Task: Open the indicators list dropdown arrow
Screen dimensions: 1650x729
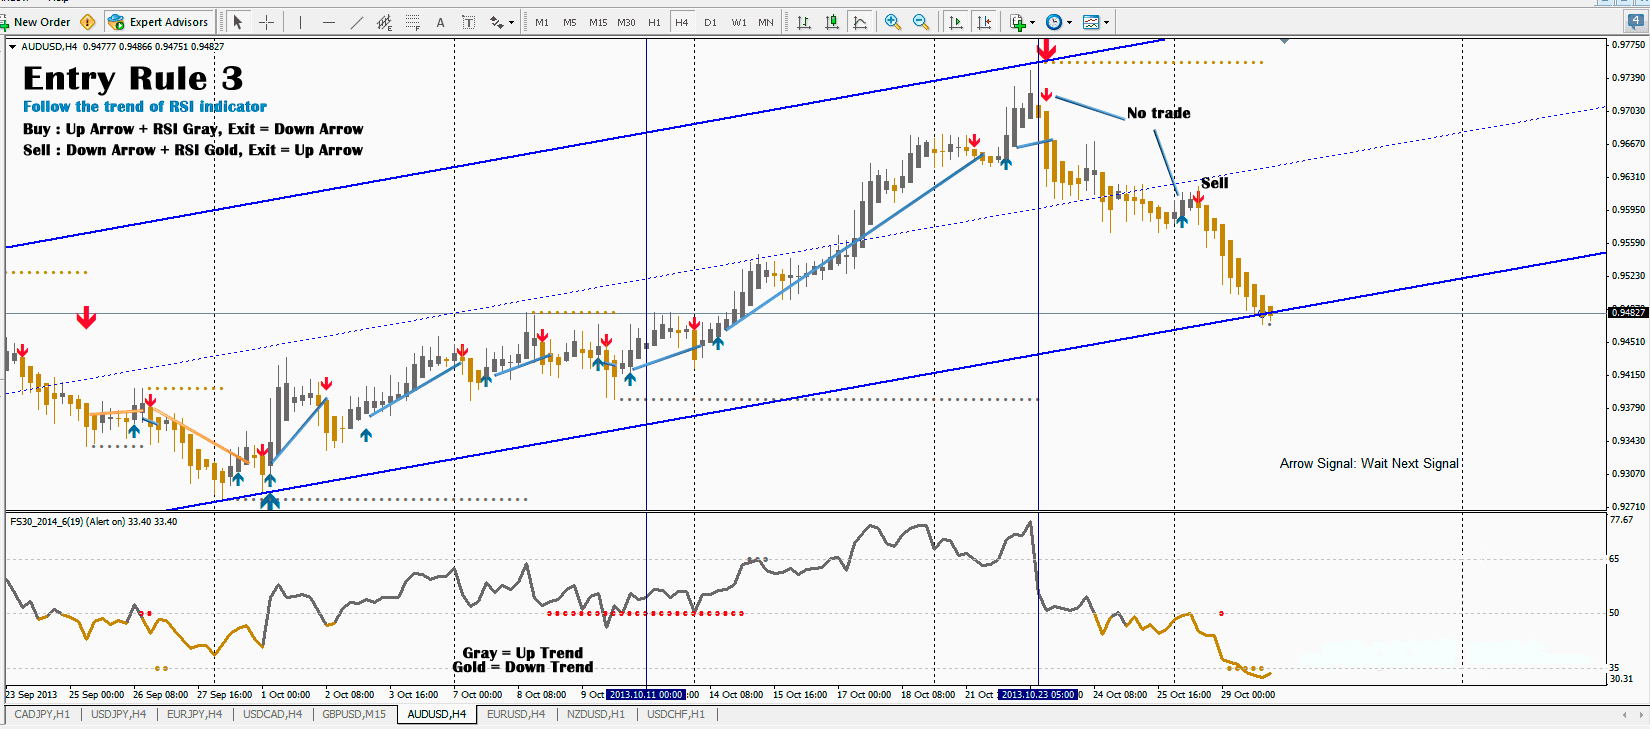Action: [x=1032, y=22]
